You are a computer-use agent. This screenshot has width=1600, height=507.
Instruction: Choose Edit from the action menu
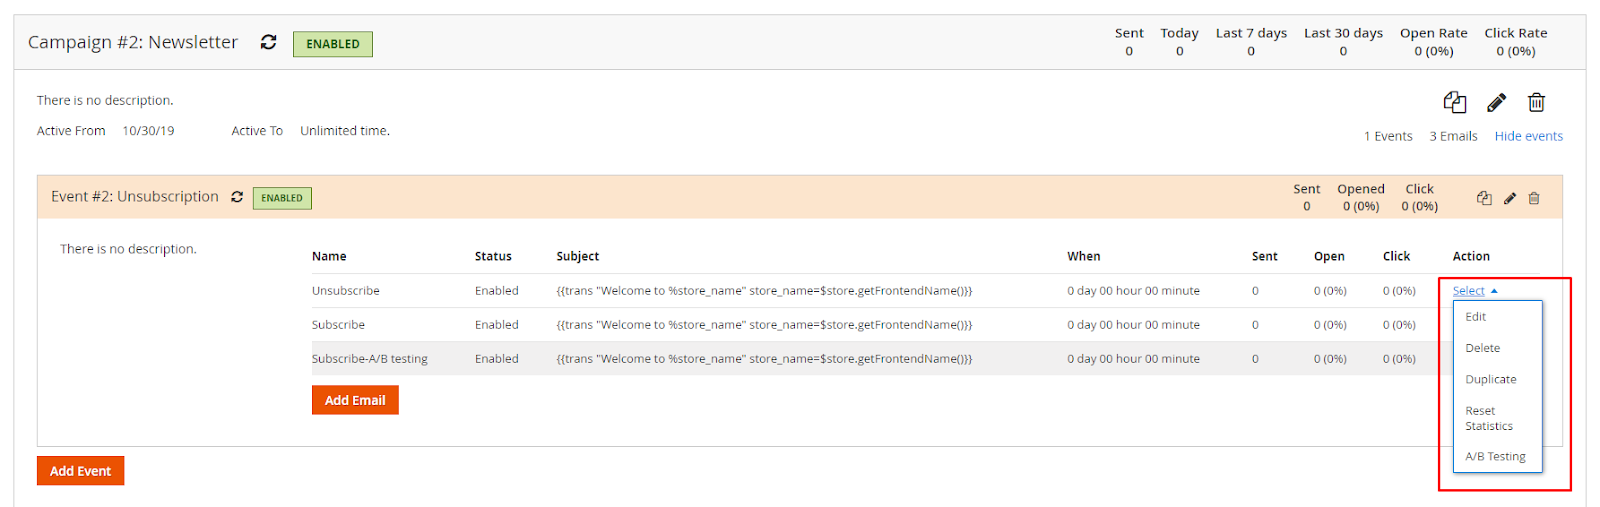tap(1476, 317)
